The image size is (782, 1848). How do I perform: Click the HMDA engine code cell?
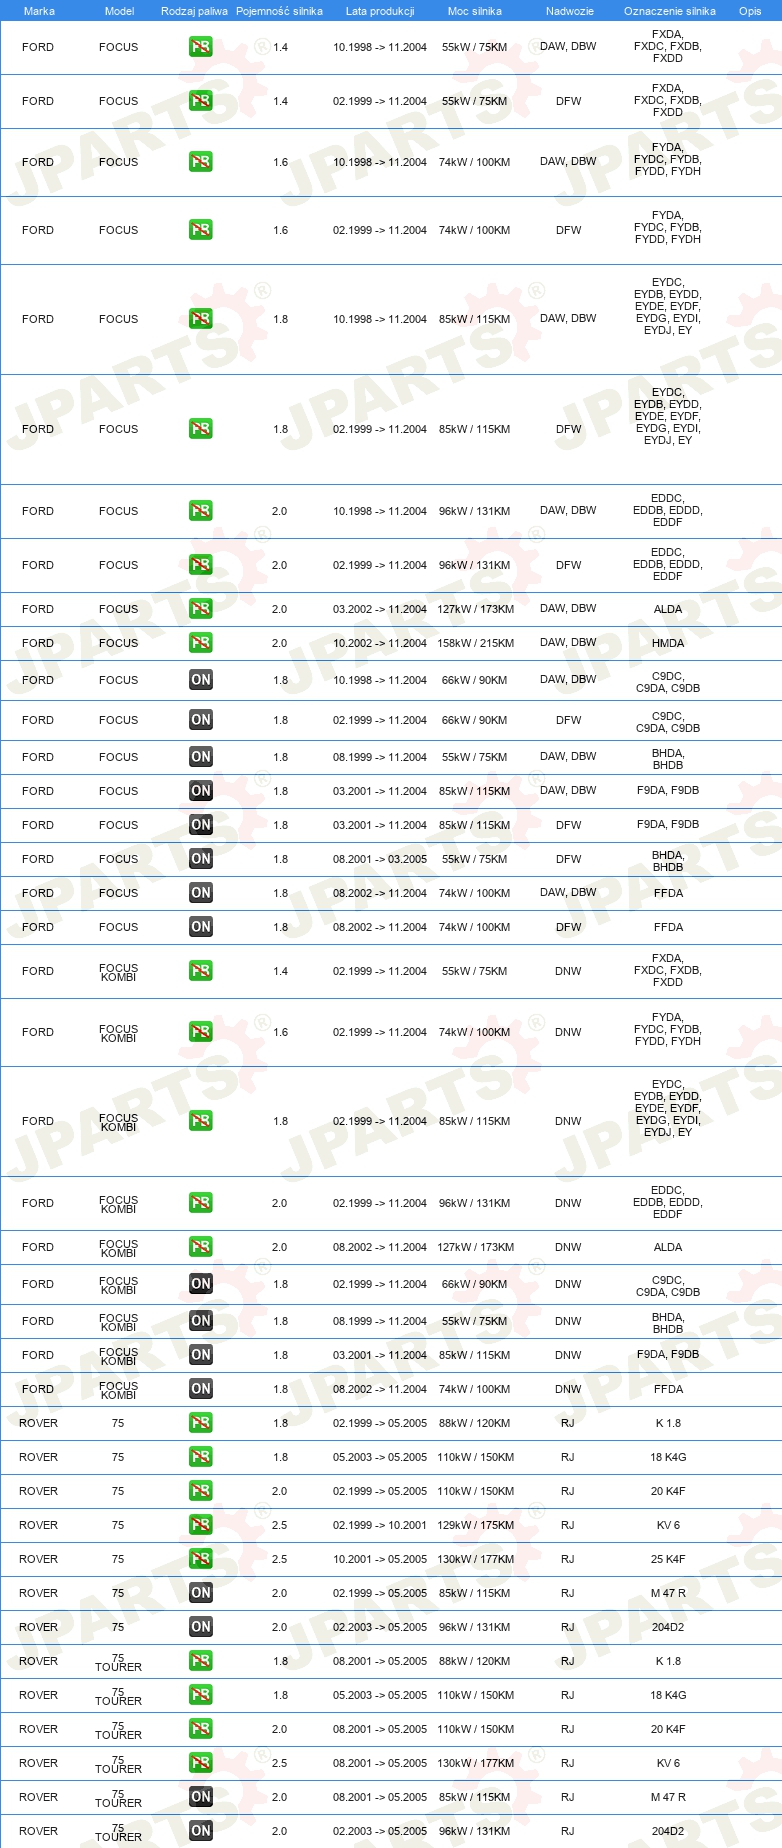click(x=668, y=643)
